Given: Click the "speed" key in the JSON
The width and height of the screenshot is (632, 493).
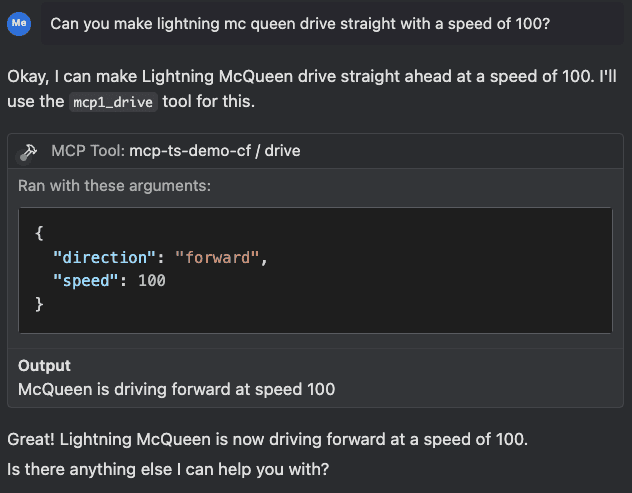Looking at the screenshot, I should point(85,281).
